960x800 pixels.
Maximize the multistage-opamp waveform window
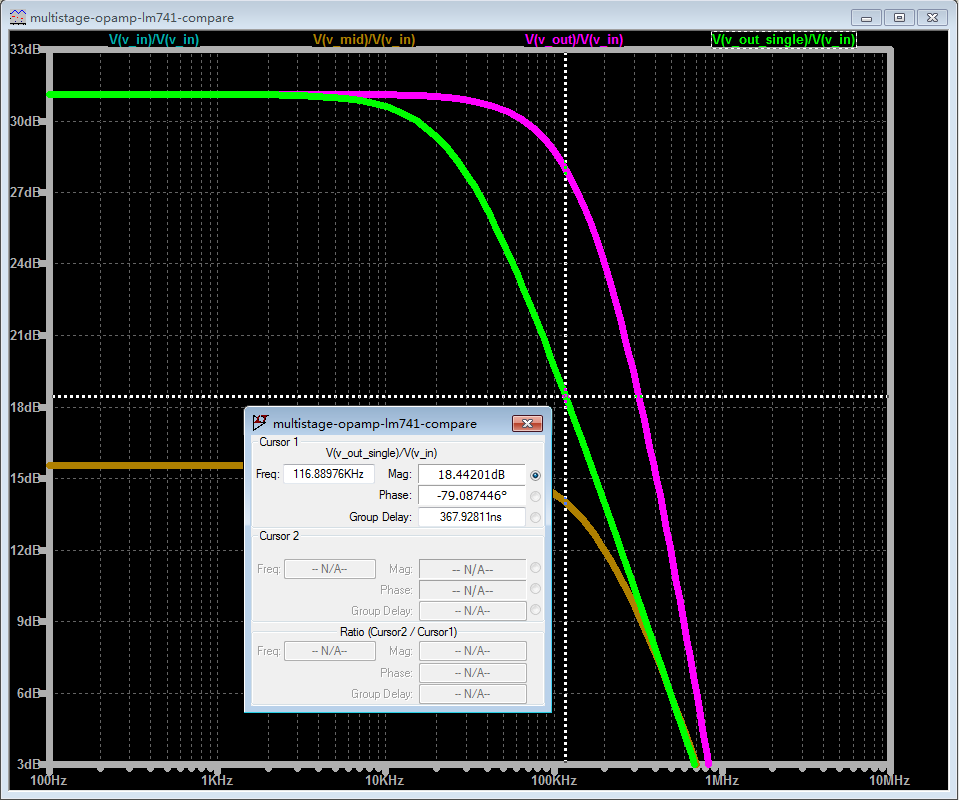point(899,17)
